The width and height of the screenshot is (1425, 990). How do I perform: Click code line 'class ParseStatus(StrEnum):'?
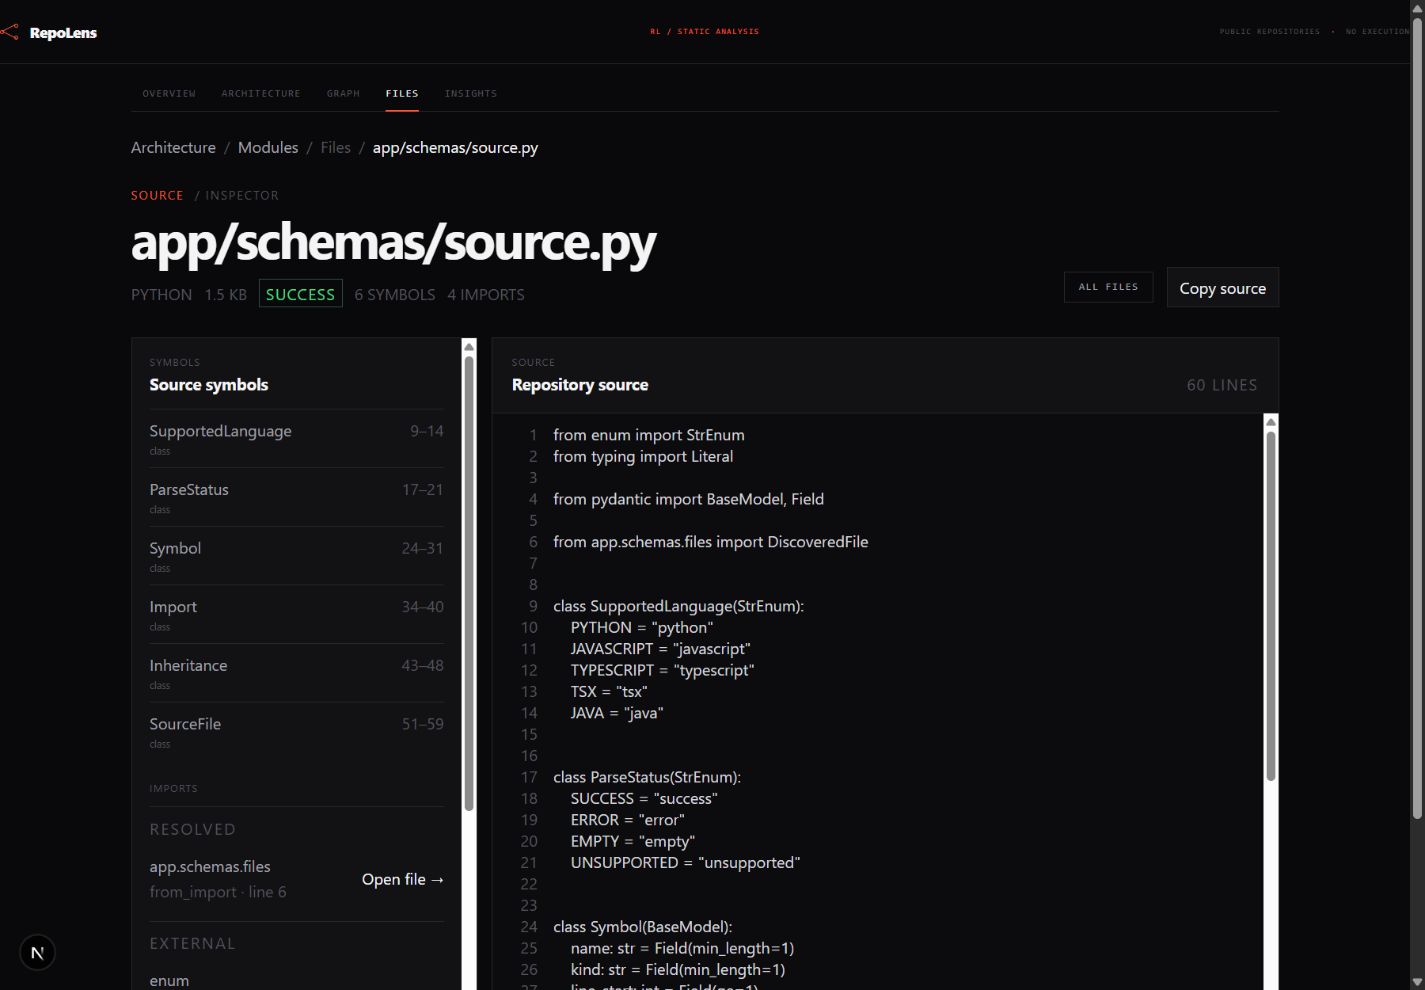pyautogui.click(x=647, y=777)
